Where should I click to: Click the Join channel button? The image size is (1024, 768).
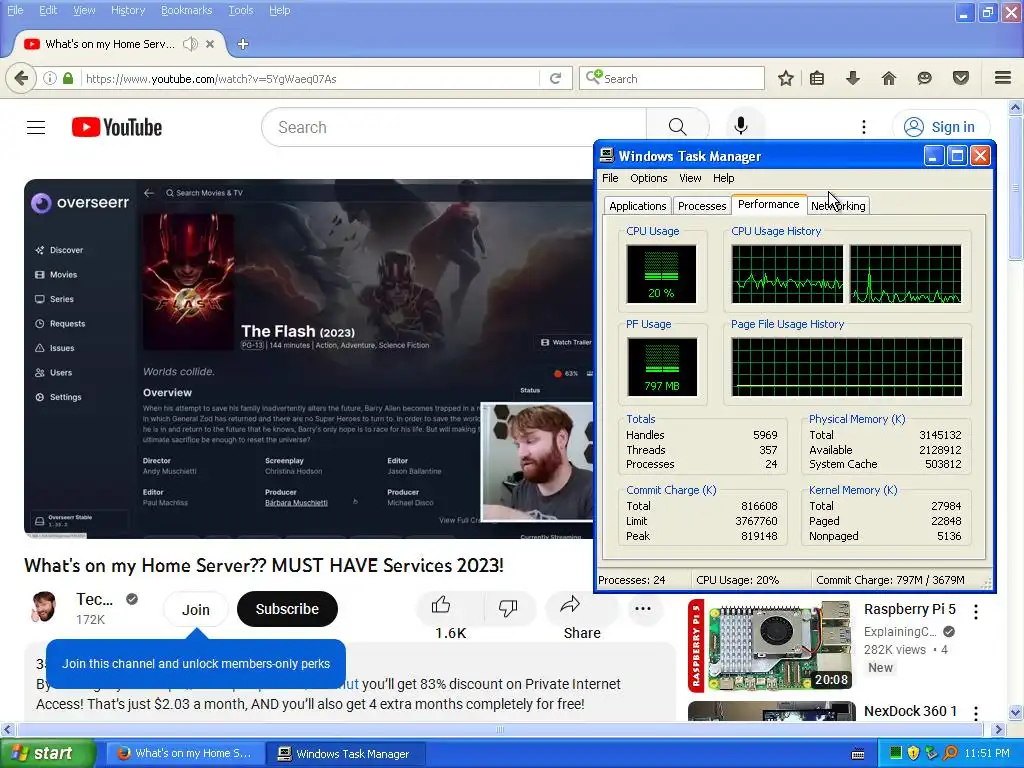coord(195,609)
